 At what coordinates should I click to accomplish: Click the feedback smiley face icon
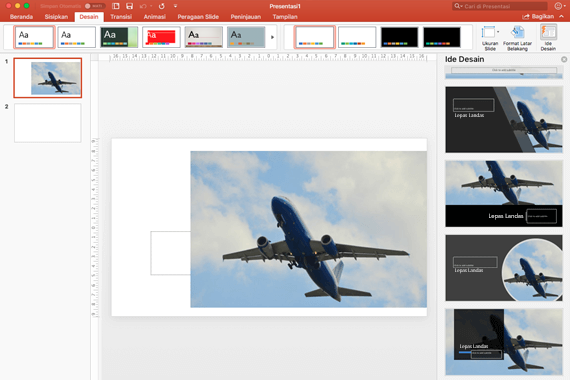click(x=558, y=6)
